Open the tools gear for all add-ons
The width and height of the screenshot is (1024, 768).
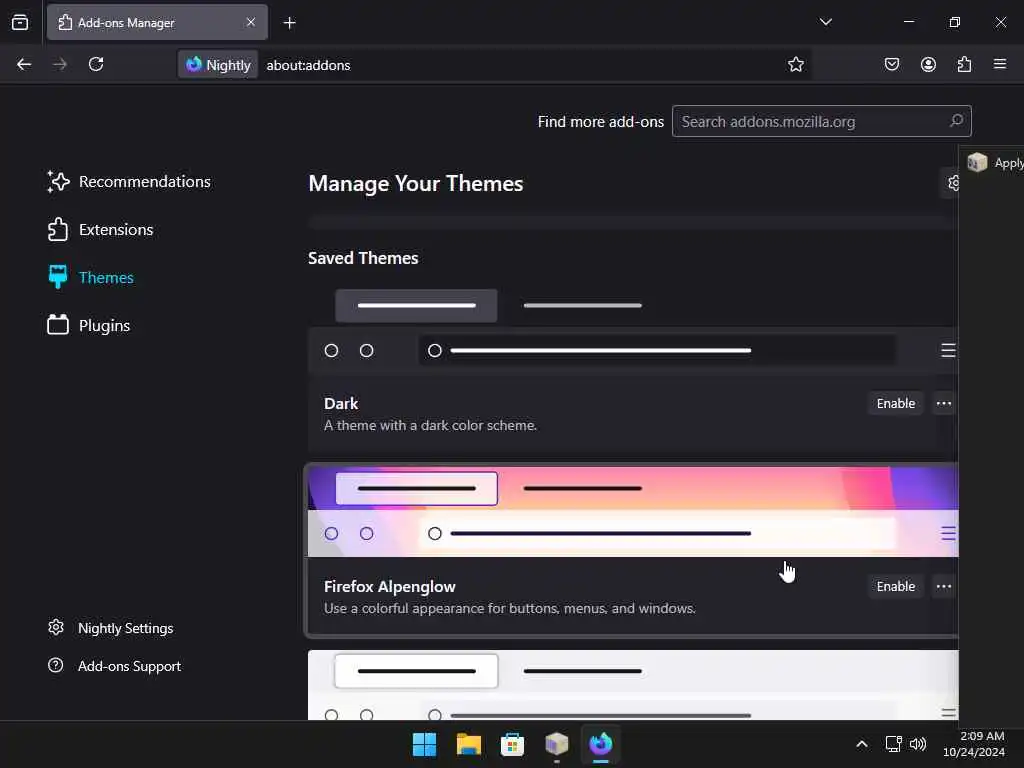coord(951,183)
